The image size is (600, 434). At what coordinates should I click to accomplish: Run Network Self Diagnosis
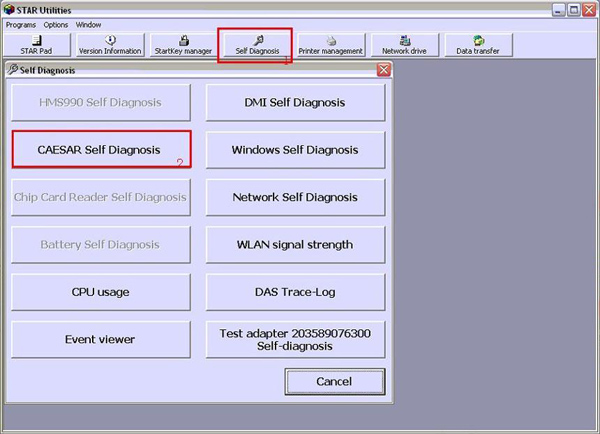pyautogui.click(x=295, y=197)
